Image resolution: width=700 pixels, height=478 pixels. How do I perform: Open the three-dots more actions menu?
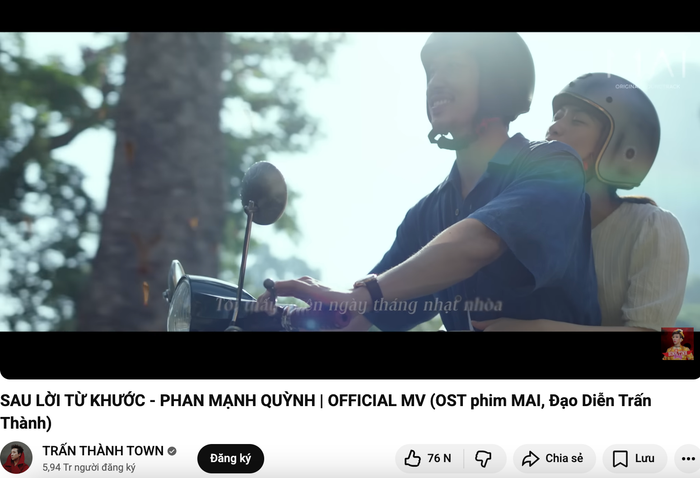pos(688,458)
